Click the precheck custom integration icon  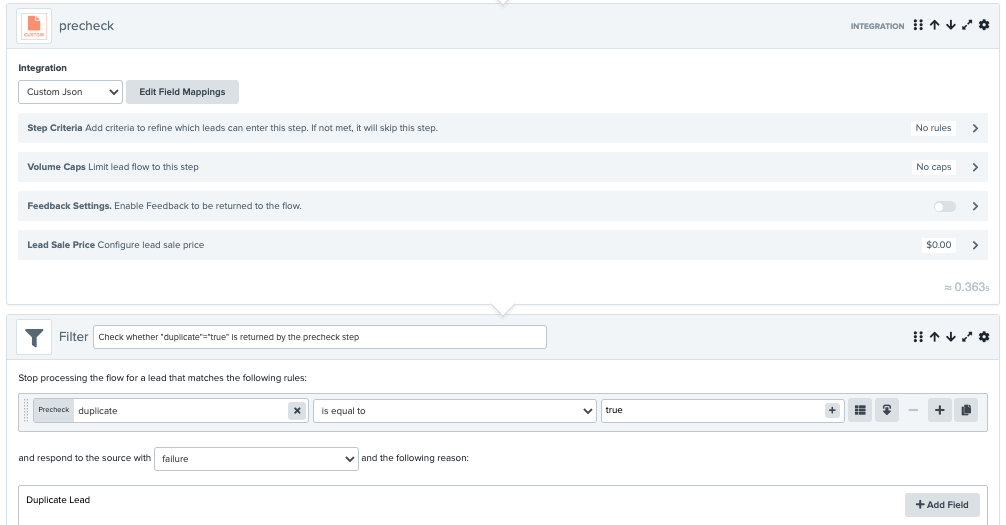[x=34, y=26]
